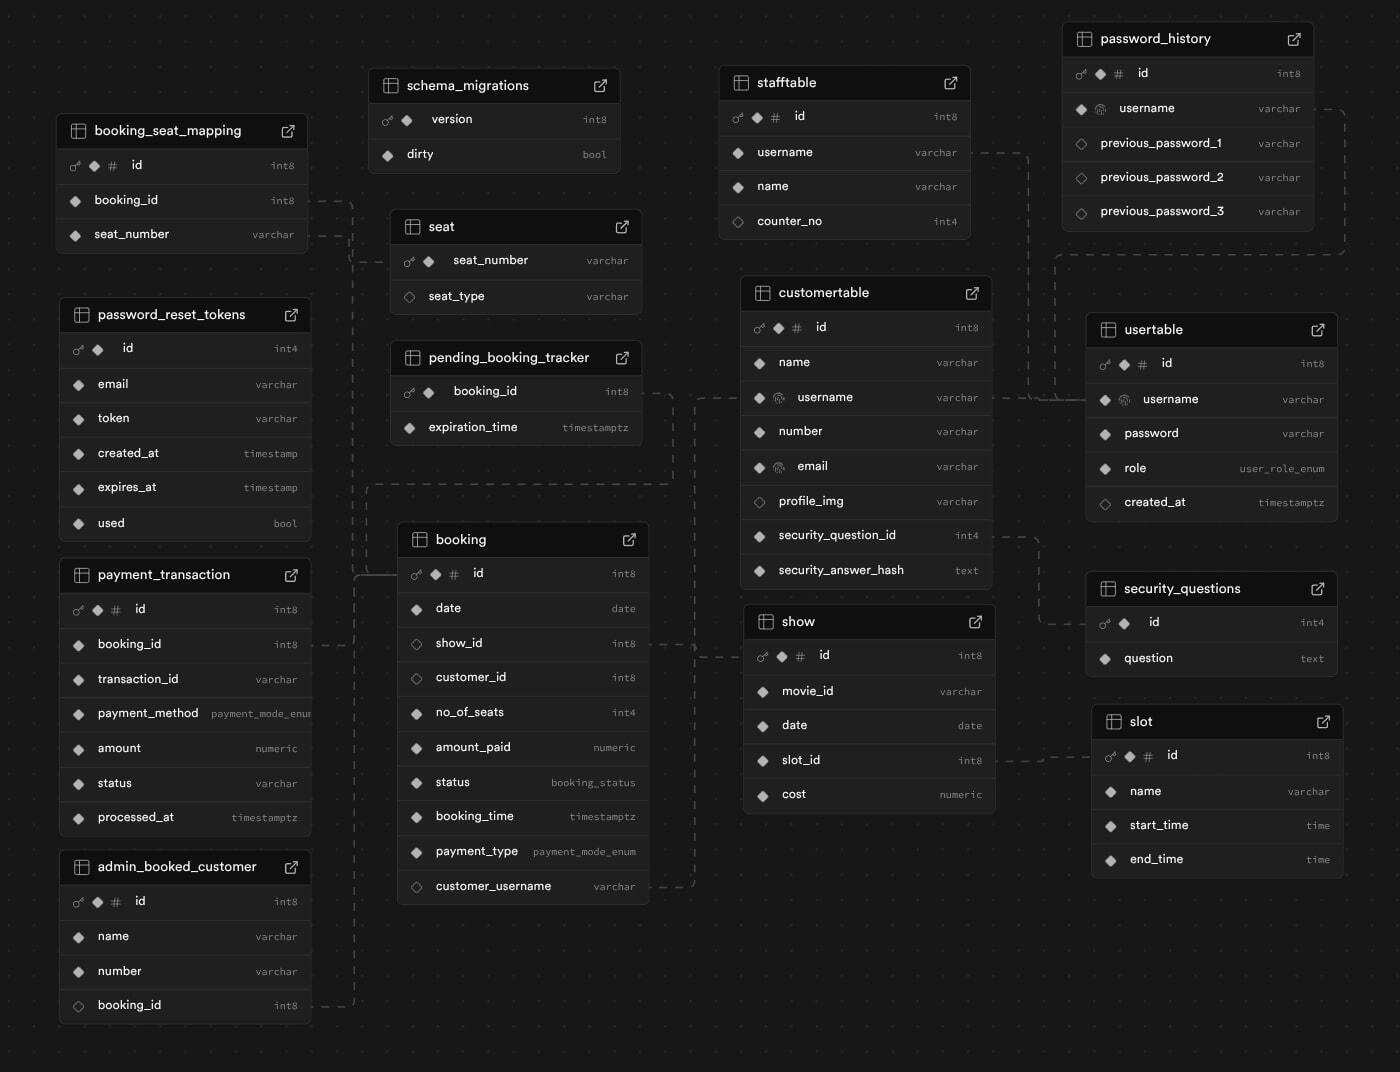The height and width of the screenshot is (1072, 1400).
Task: Click the customer_username column in booking
Action: point(523,887)
